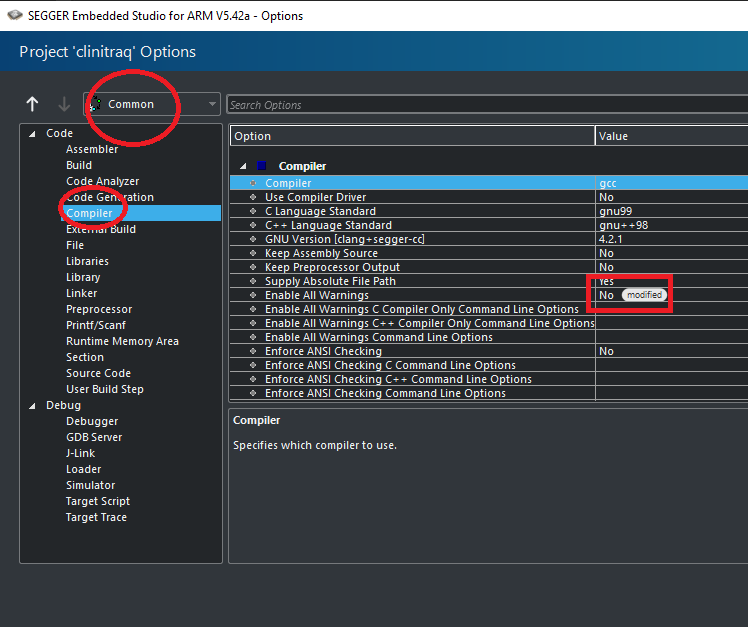Select GNU Version [clang+segger-cc] option row

[x=489, y=239]
